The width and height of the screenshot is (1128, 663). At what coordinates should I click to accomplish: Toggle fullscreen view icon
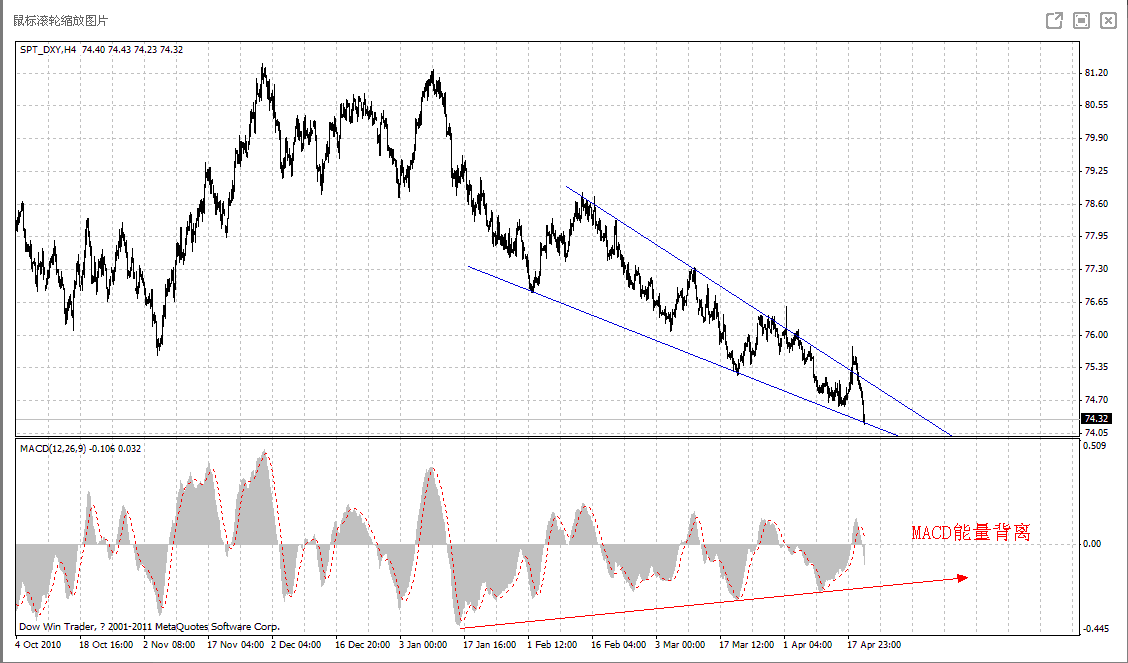(x=1081, y=20)
